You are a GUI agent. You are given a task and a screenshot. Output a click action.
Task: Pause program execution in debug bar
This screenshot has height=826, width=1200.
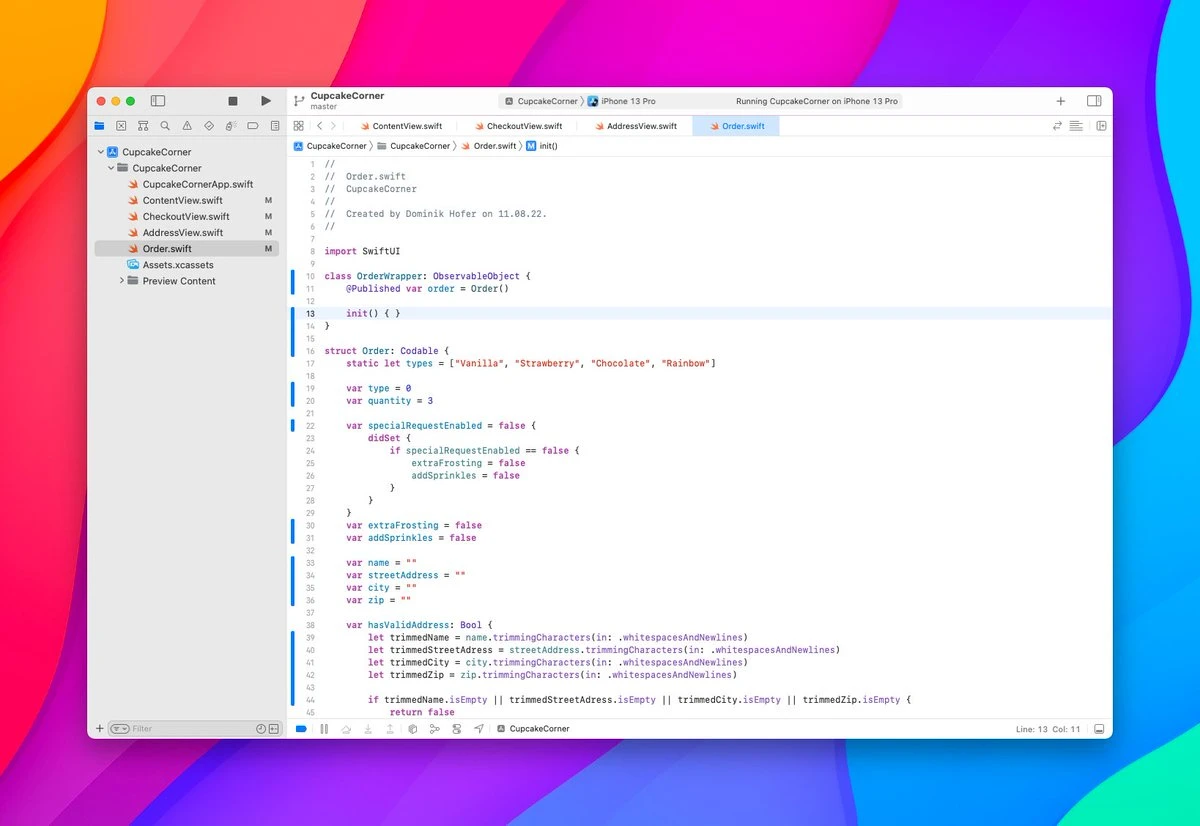pos(323,729)
